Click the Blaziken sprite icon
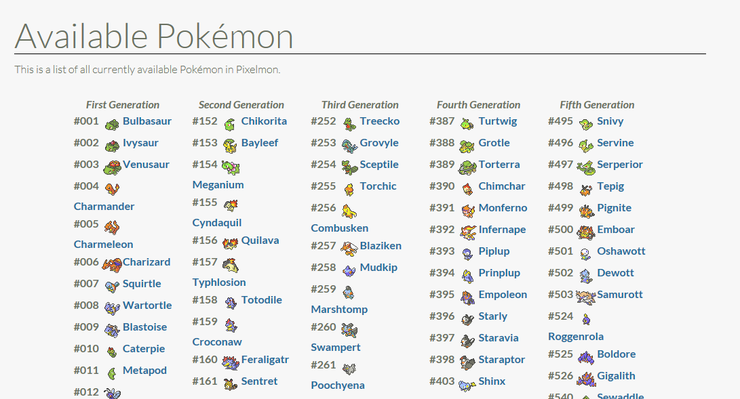Image resolution: width=740 pixels, height=399 pixels. (349, 248)
